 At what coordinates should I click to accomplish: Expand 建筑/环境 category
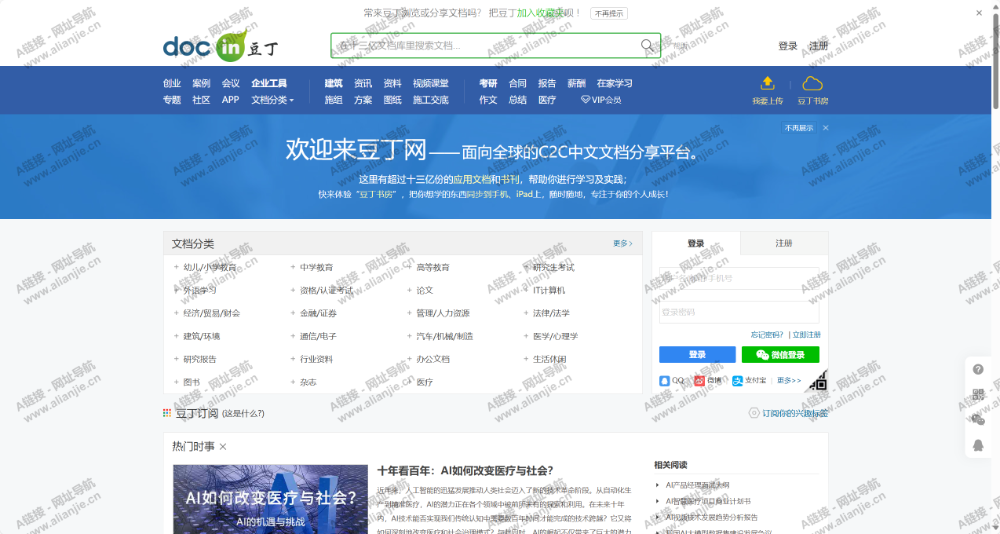pos(202,336)
